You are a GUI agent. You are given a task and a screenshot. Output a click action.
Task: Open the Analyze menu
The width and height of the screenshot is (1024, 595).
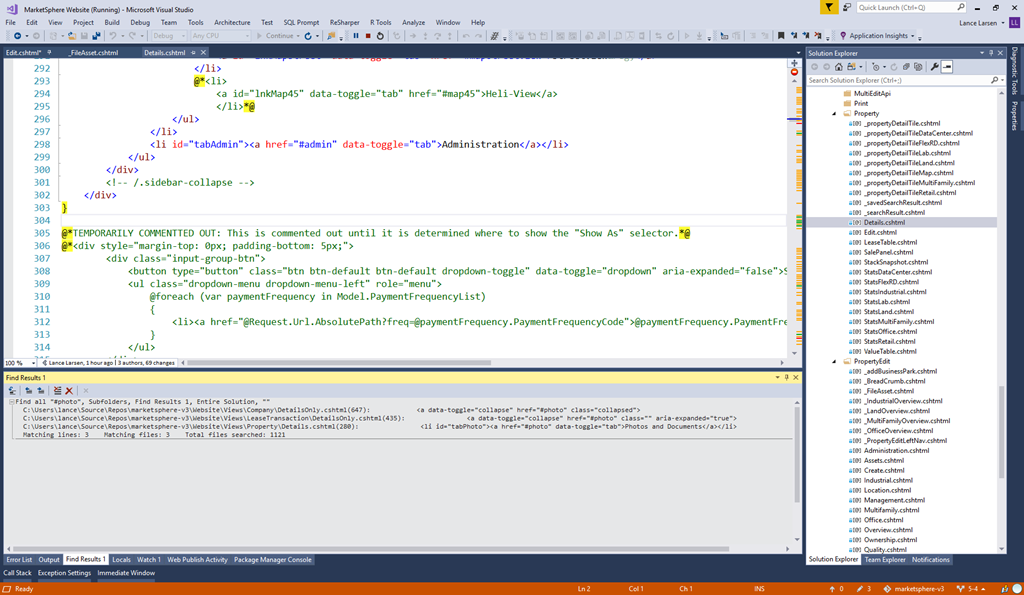click(x=413, y=22)
